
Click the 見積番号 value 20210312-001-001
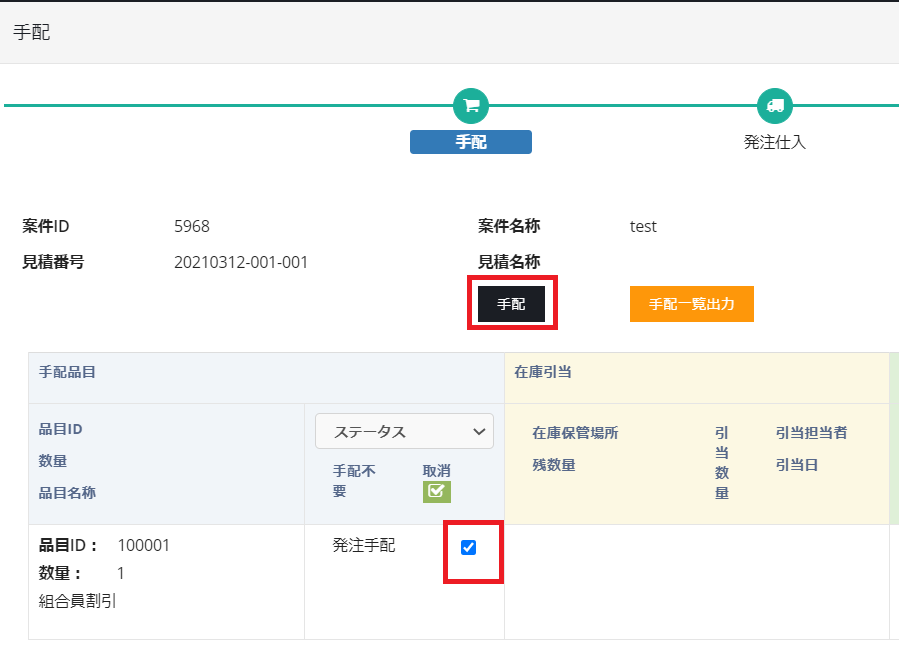(241, 262)
